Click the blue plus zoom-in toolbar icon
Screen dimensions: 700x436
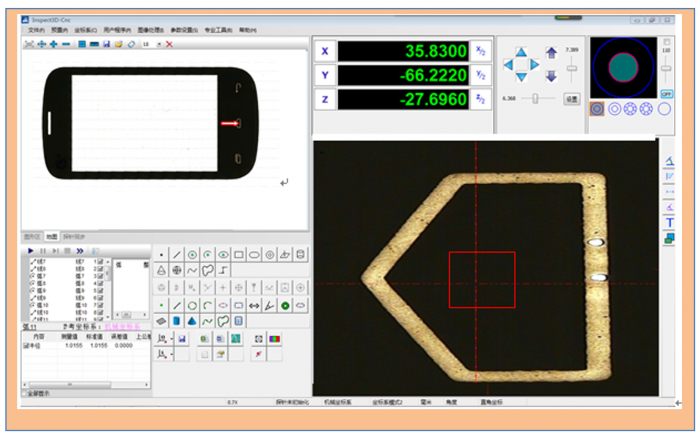click(54, 44)
